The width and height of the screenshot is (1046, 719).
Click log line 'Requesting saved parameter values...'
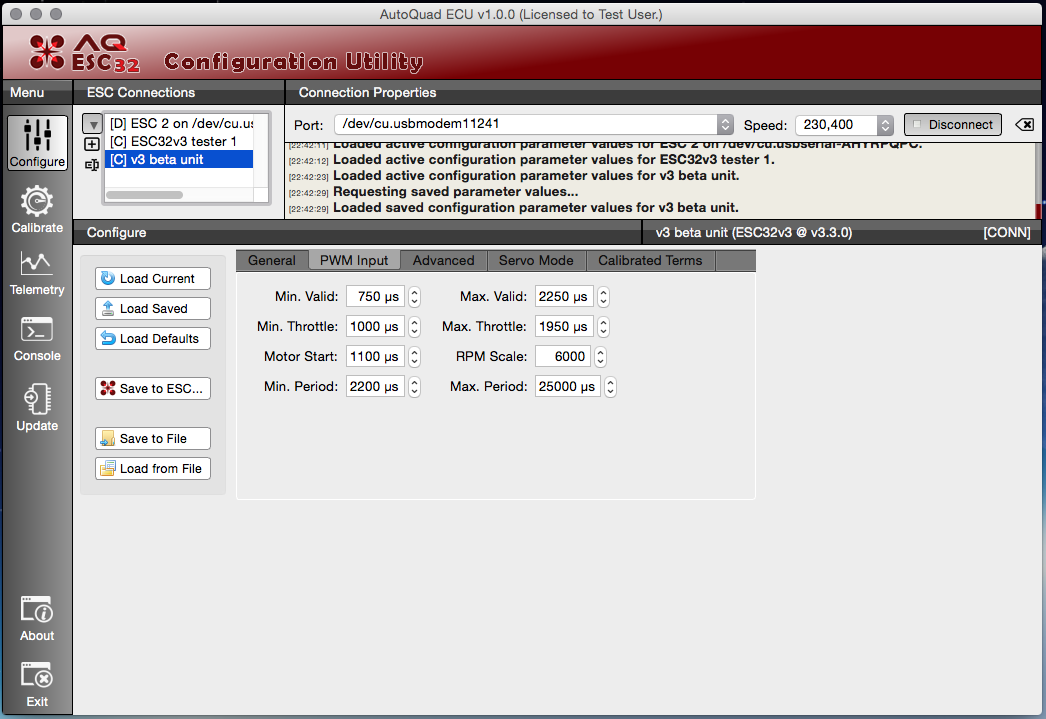[x=456, y=192]
